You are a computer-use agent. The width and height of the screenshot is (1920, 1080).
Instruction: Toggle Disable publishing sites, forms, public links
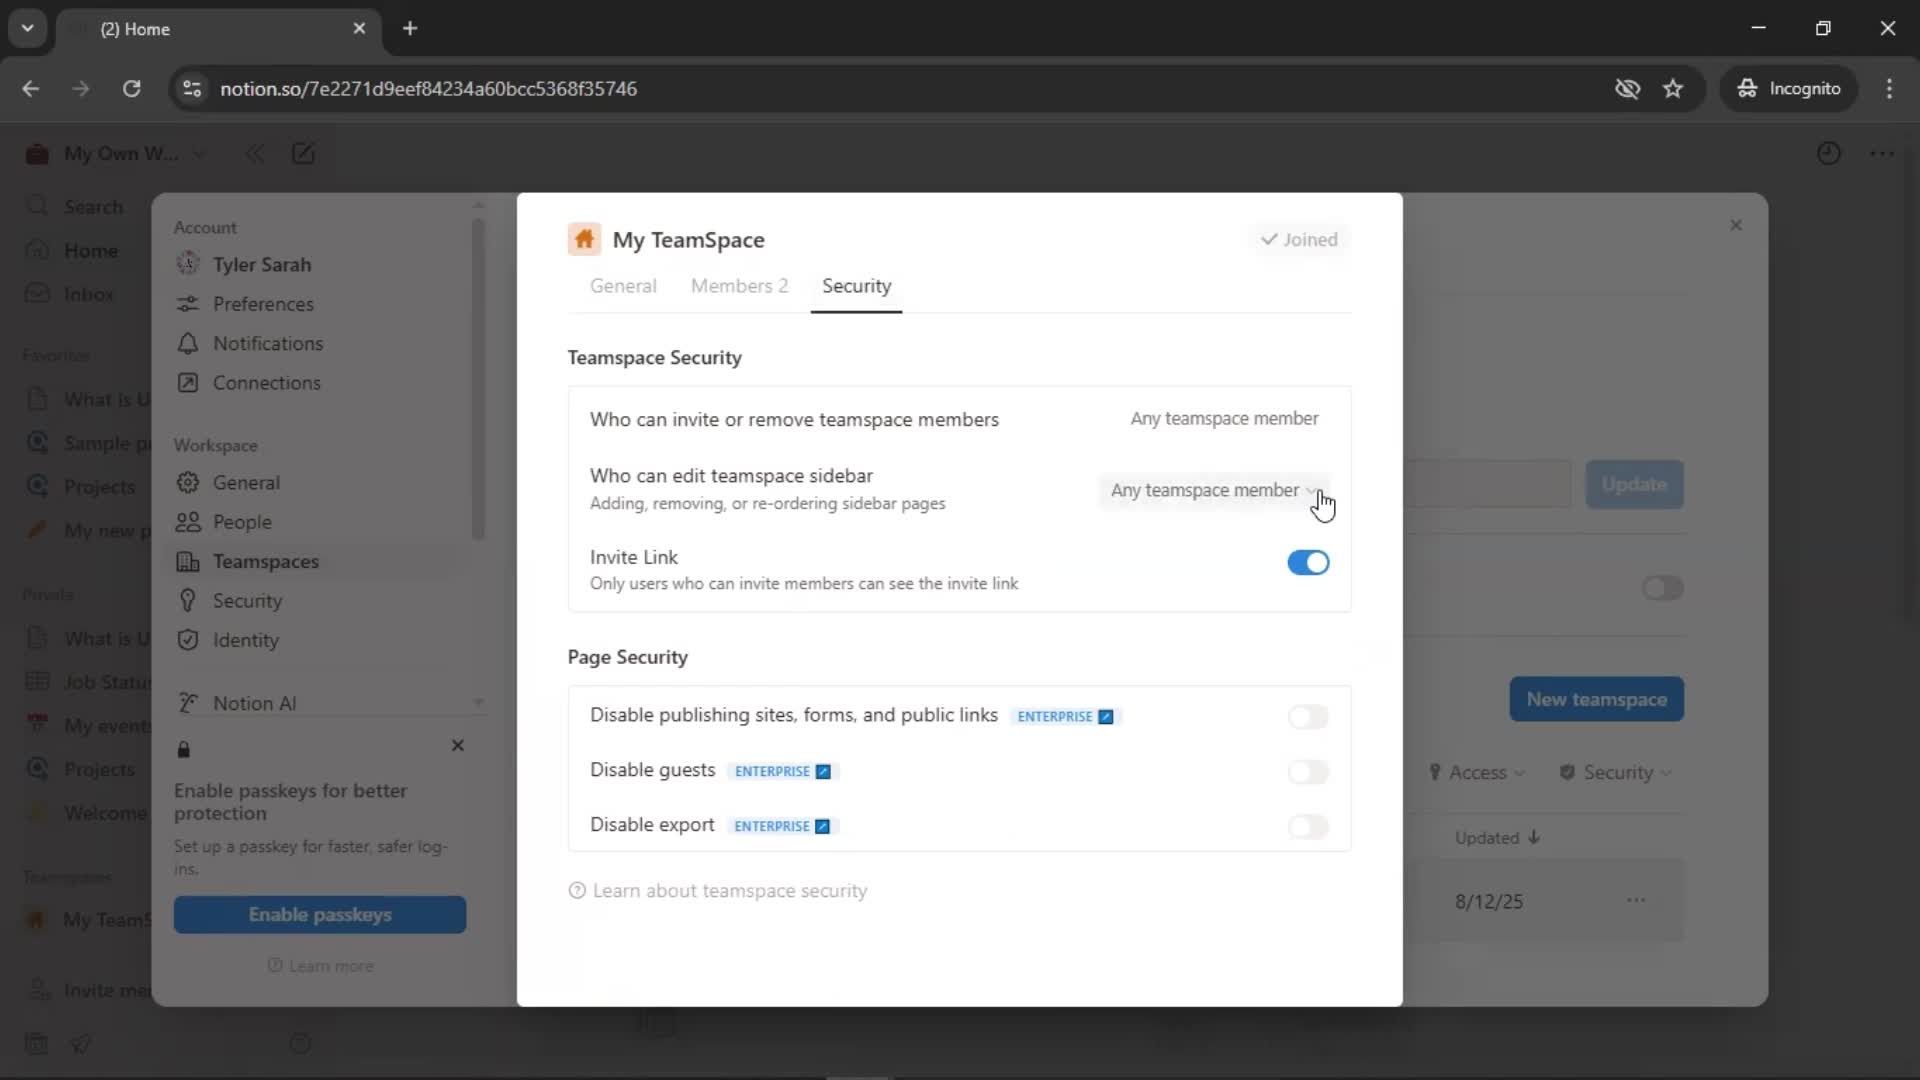1308,717
